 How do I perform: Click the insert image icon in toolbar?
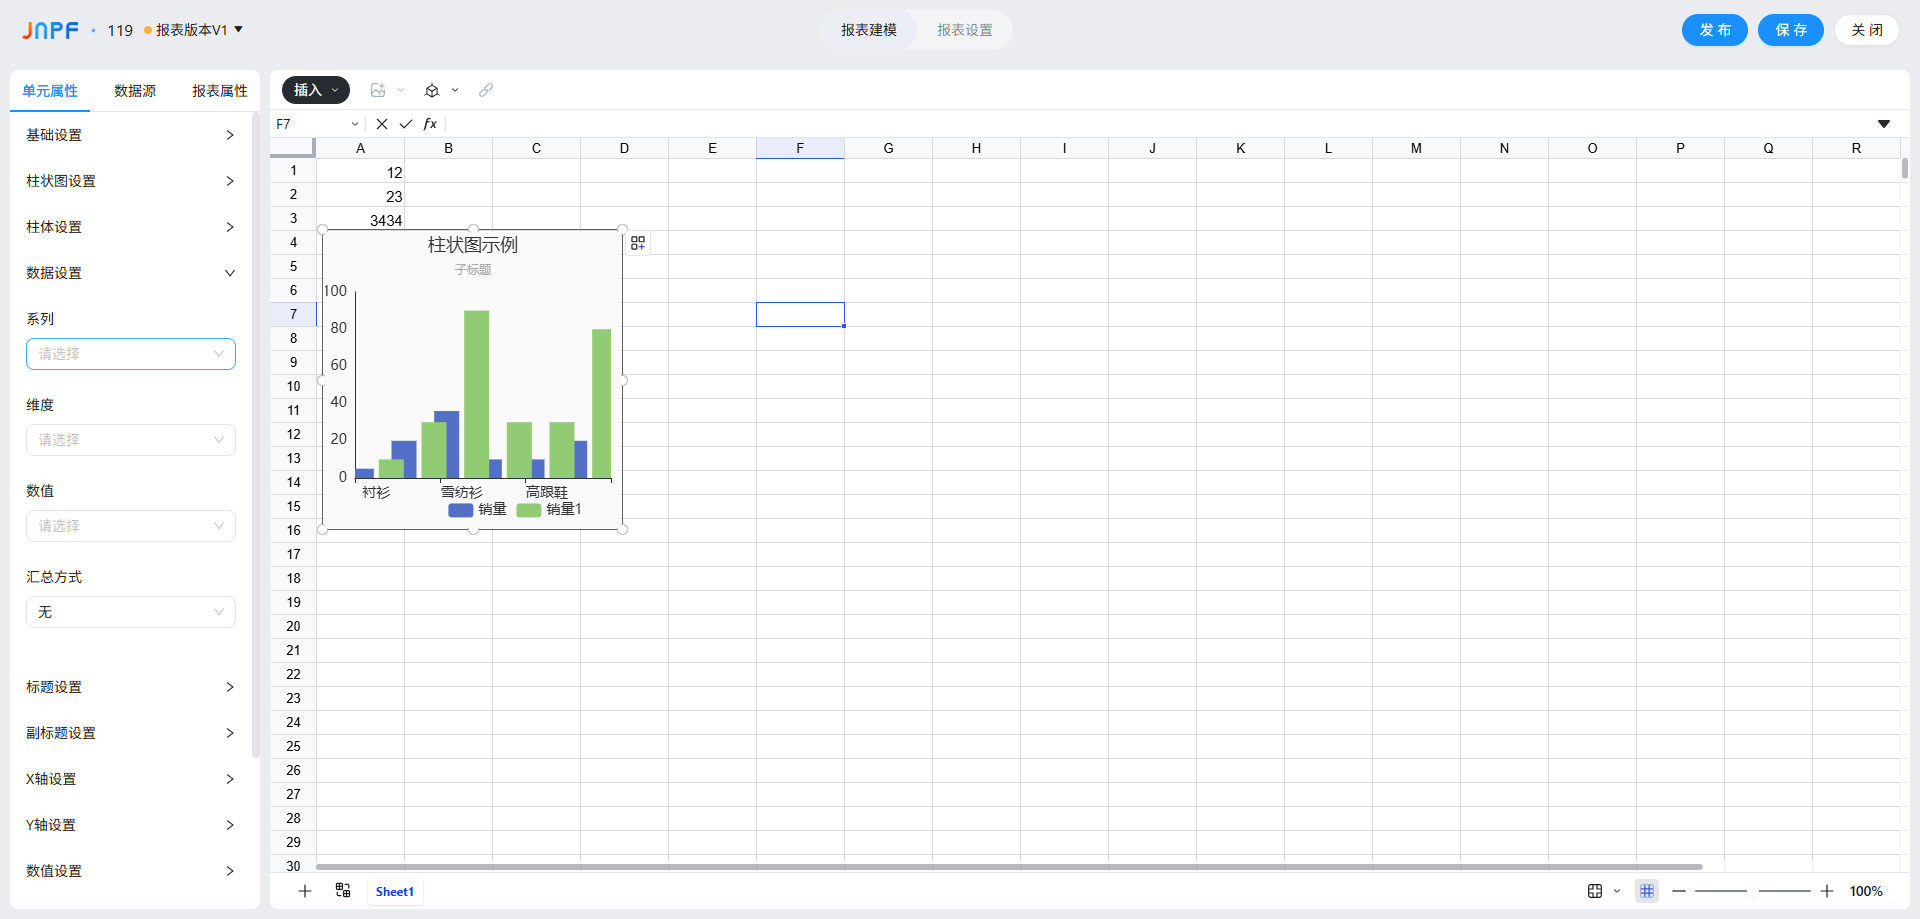[378, 90]
